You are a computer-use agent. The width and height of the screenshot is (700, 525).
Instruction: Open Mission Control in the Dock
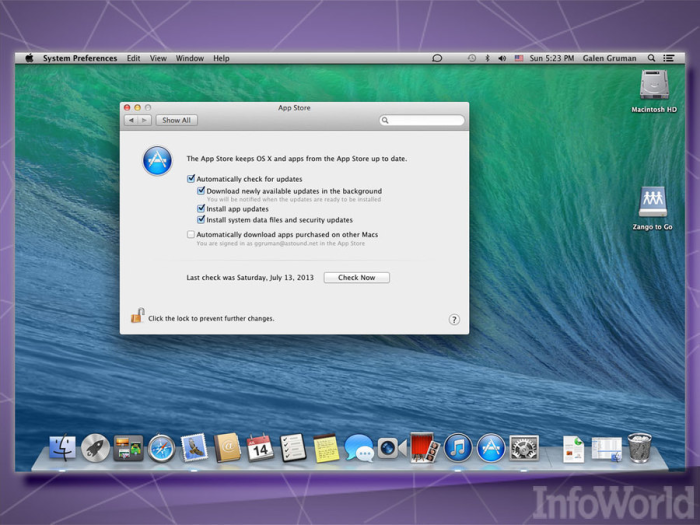(x=128, y=448)
